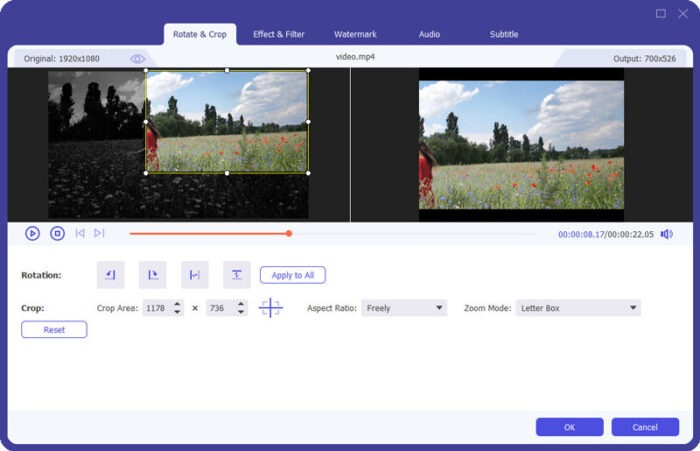Viewport: 700px width, 451px height.
Task: Jump to the previous frame
Action: click(80, 233)
